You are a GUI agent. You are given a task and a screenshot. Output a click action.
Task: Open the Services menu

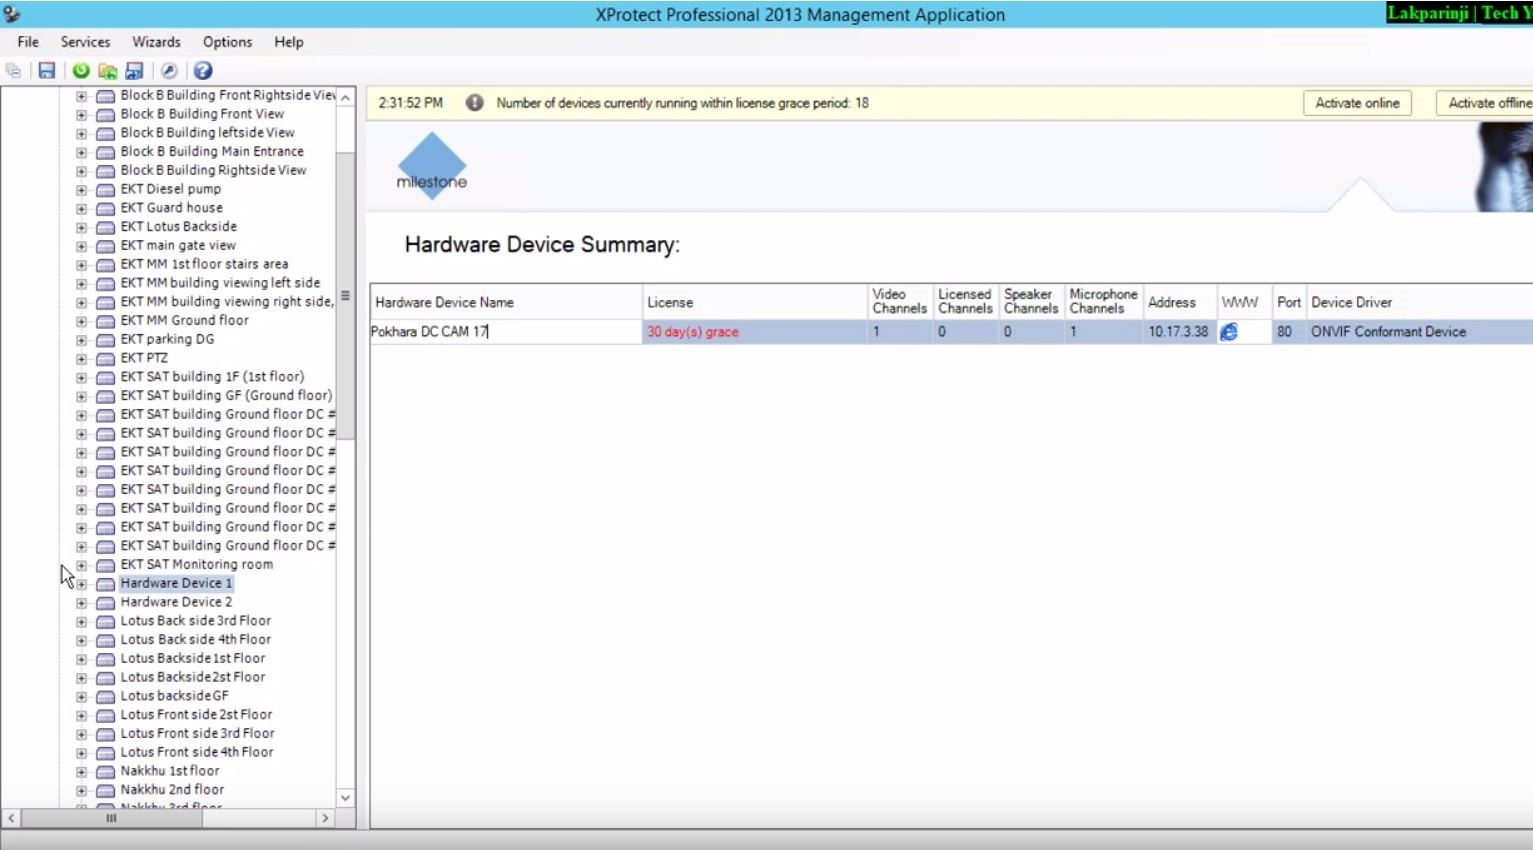click(x=85, y=42)
